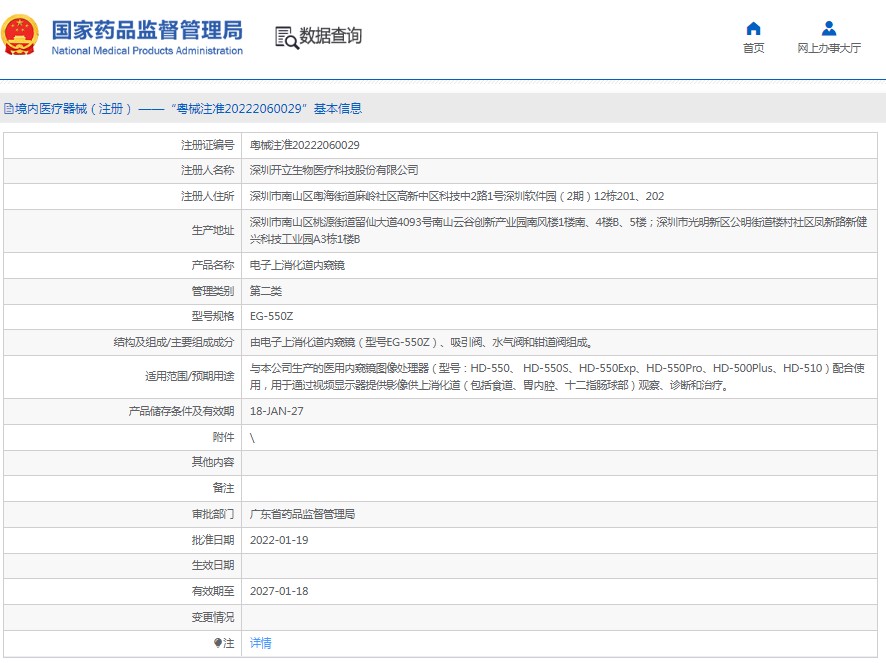Click the bulb icon beside 注
The width and height of the screenshot is (886, 663).
click(x=218, y=643)
